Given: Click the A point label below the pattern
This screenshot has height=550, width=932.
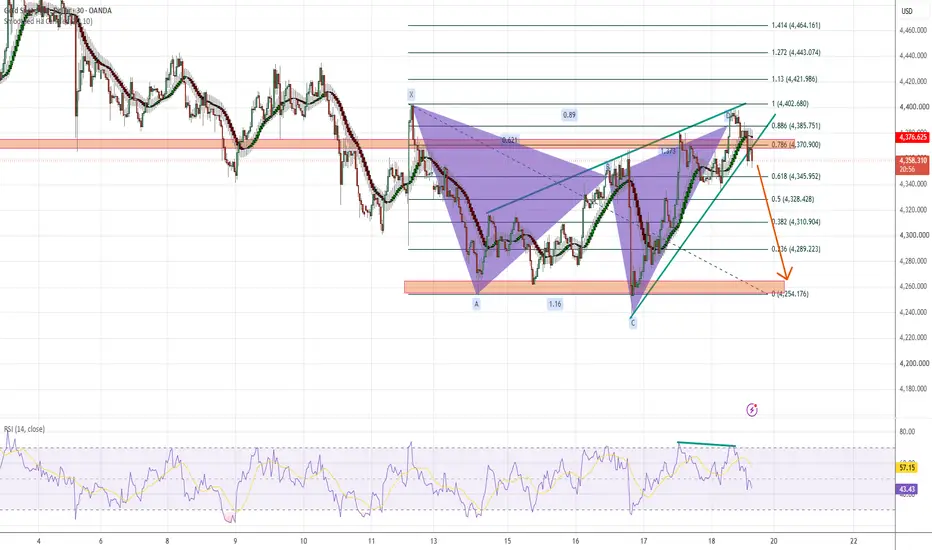Looking at the screenshot, I should tap(476, 304).
